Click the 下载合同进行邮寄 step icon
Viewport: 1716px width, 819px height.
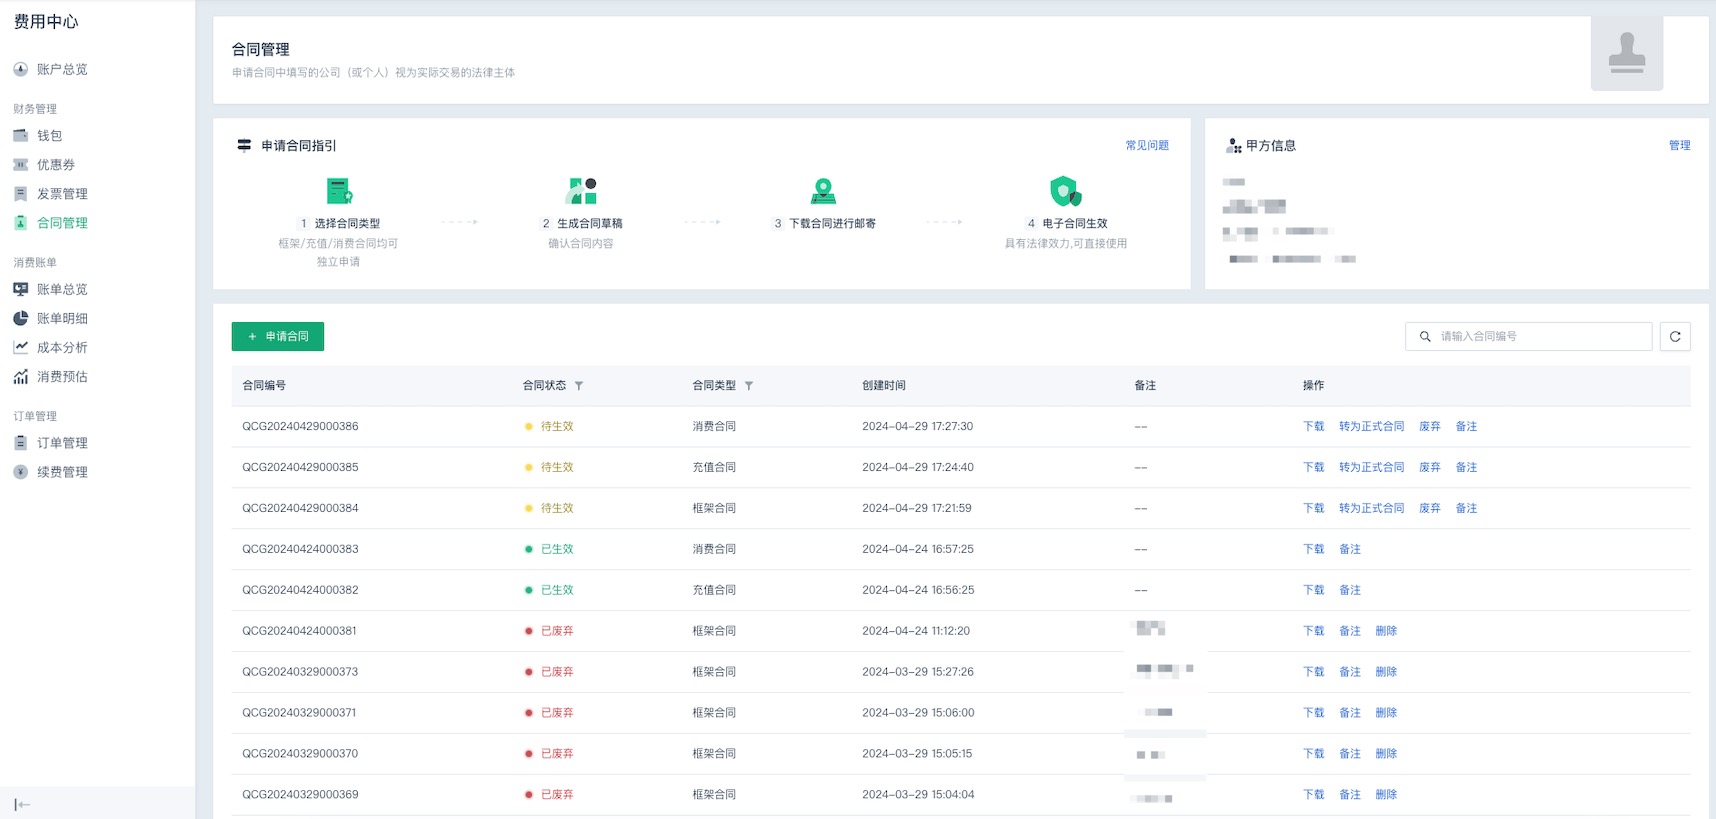click(823, 190)
